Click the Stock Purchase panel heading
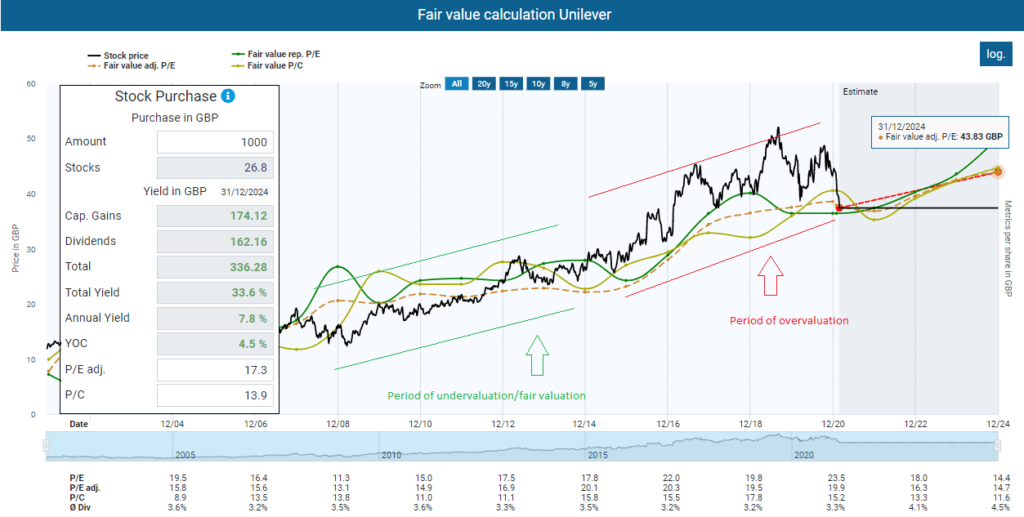The width and height of the screenshot is (1024, 517). click(165, 97)
